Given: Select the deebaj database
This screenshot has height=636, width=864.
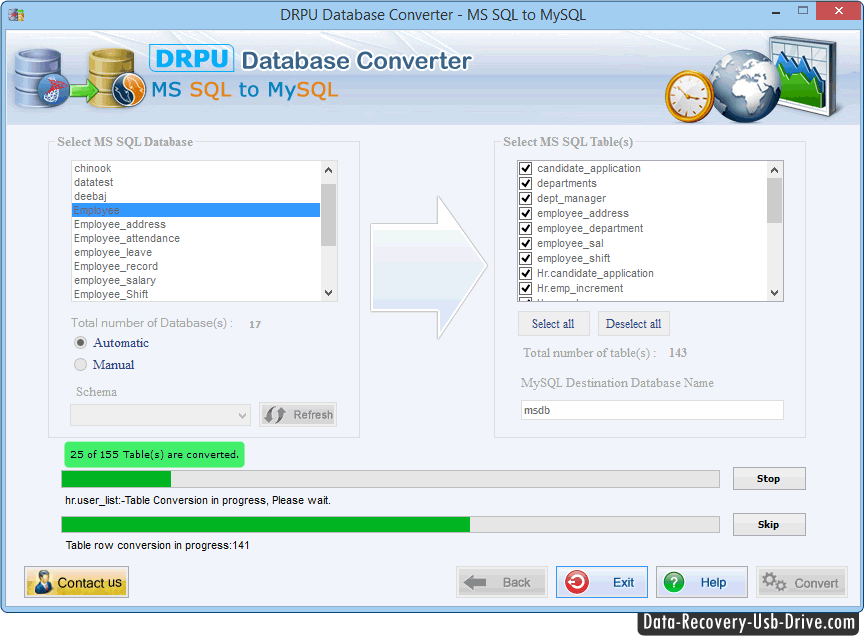Looking at the screenshot, I should (x=196, y=196).
